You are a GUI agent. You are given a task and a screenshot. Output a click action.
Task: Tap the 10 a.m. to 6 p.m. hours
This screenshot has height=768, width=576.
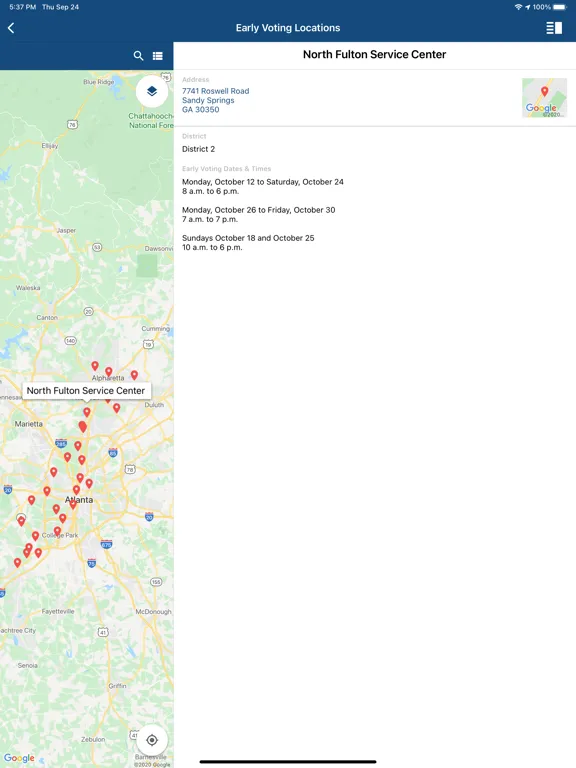coord(212,247)
